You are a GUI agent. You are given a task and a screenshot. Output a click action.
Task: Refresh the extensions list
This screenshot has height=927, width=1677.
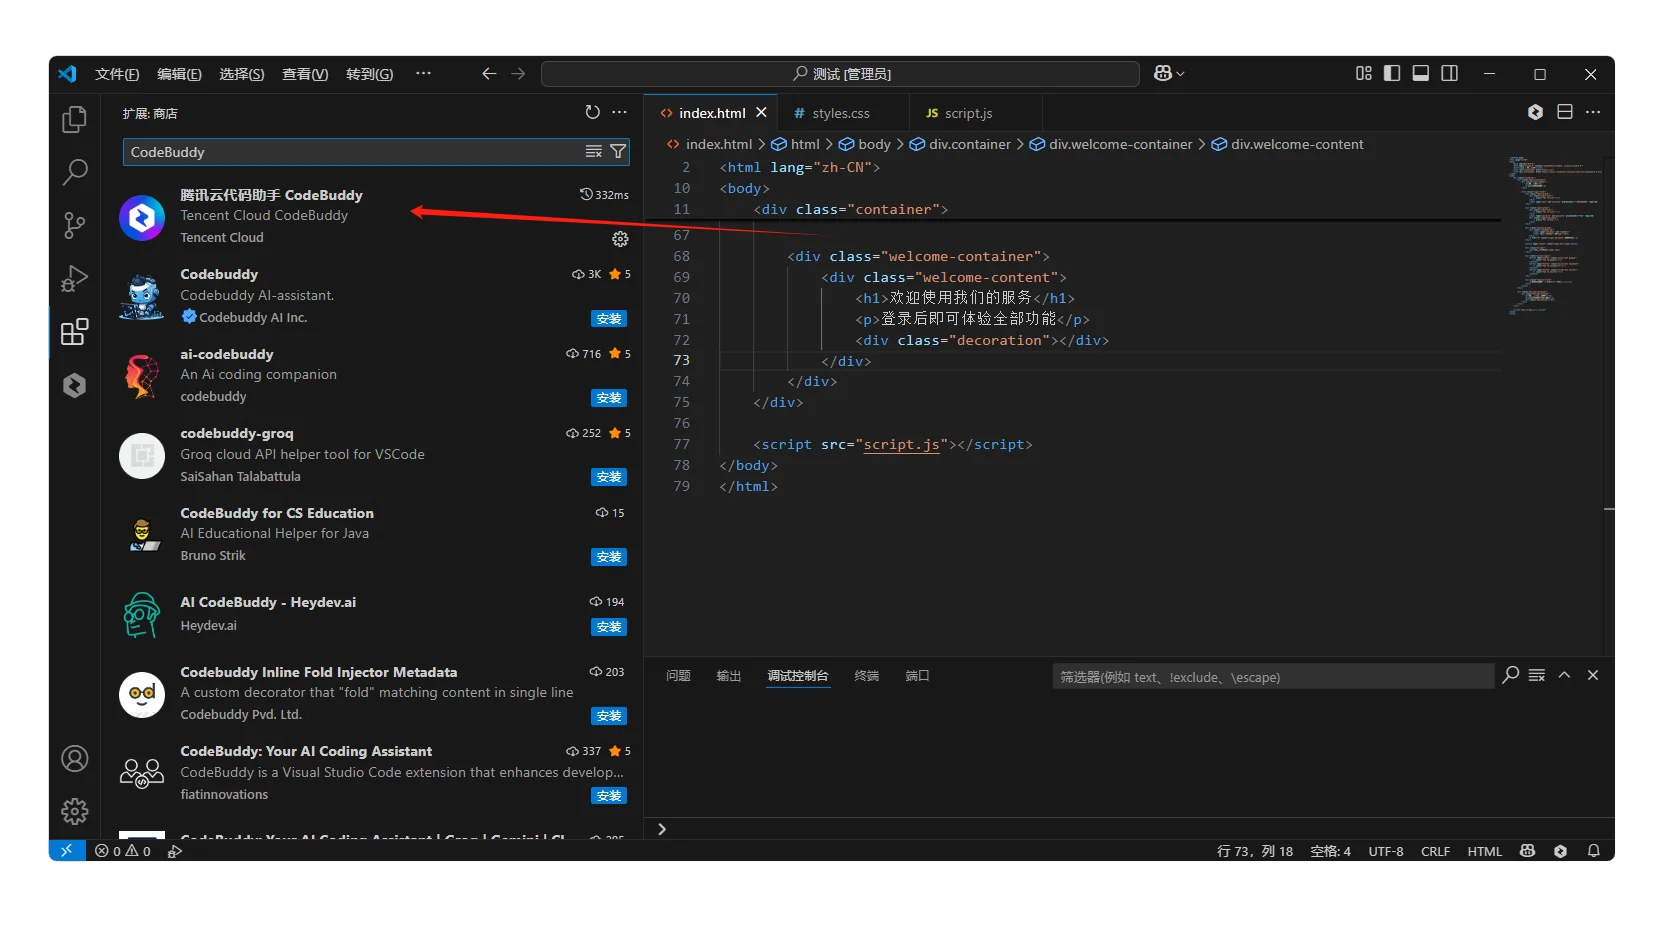(592, 113)
